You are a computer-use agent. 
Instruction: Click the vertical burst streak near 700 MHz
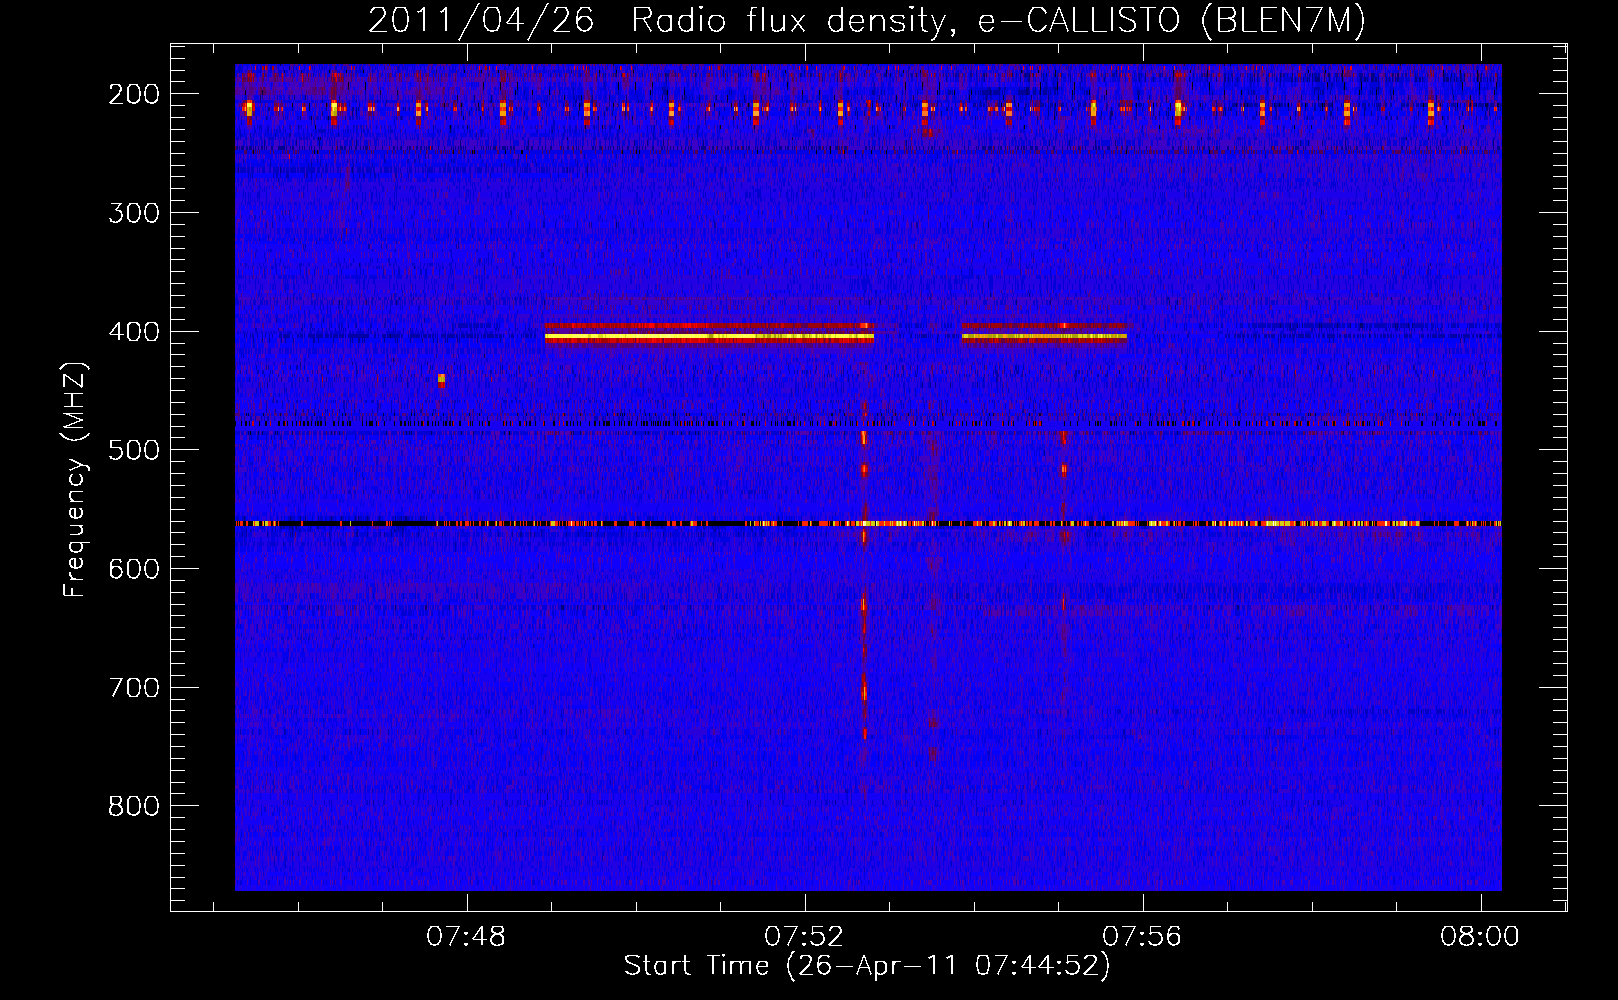coord(864,690)
